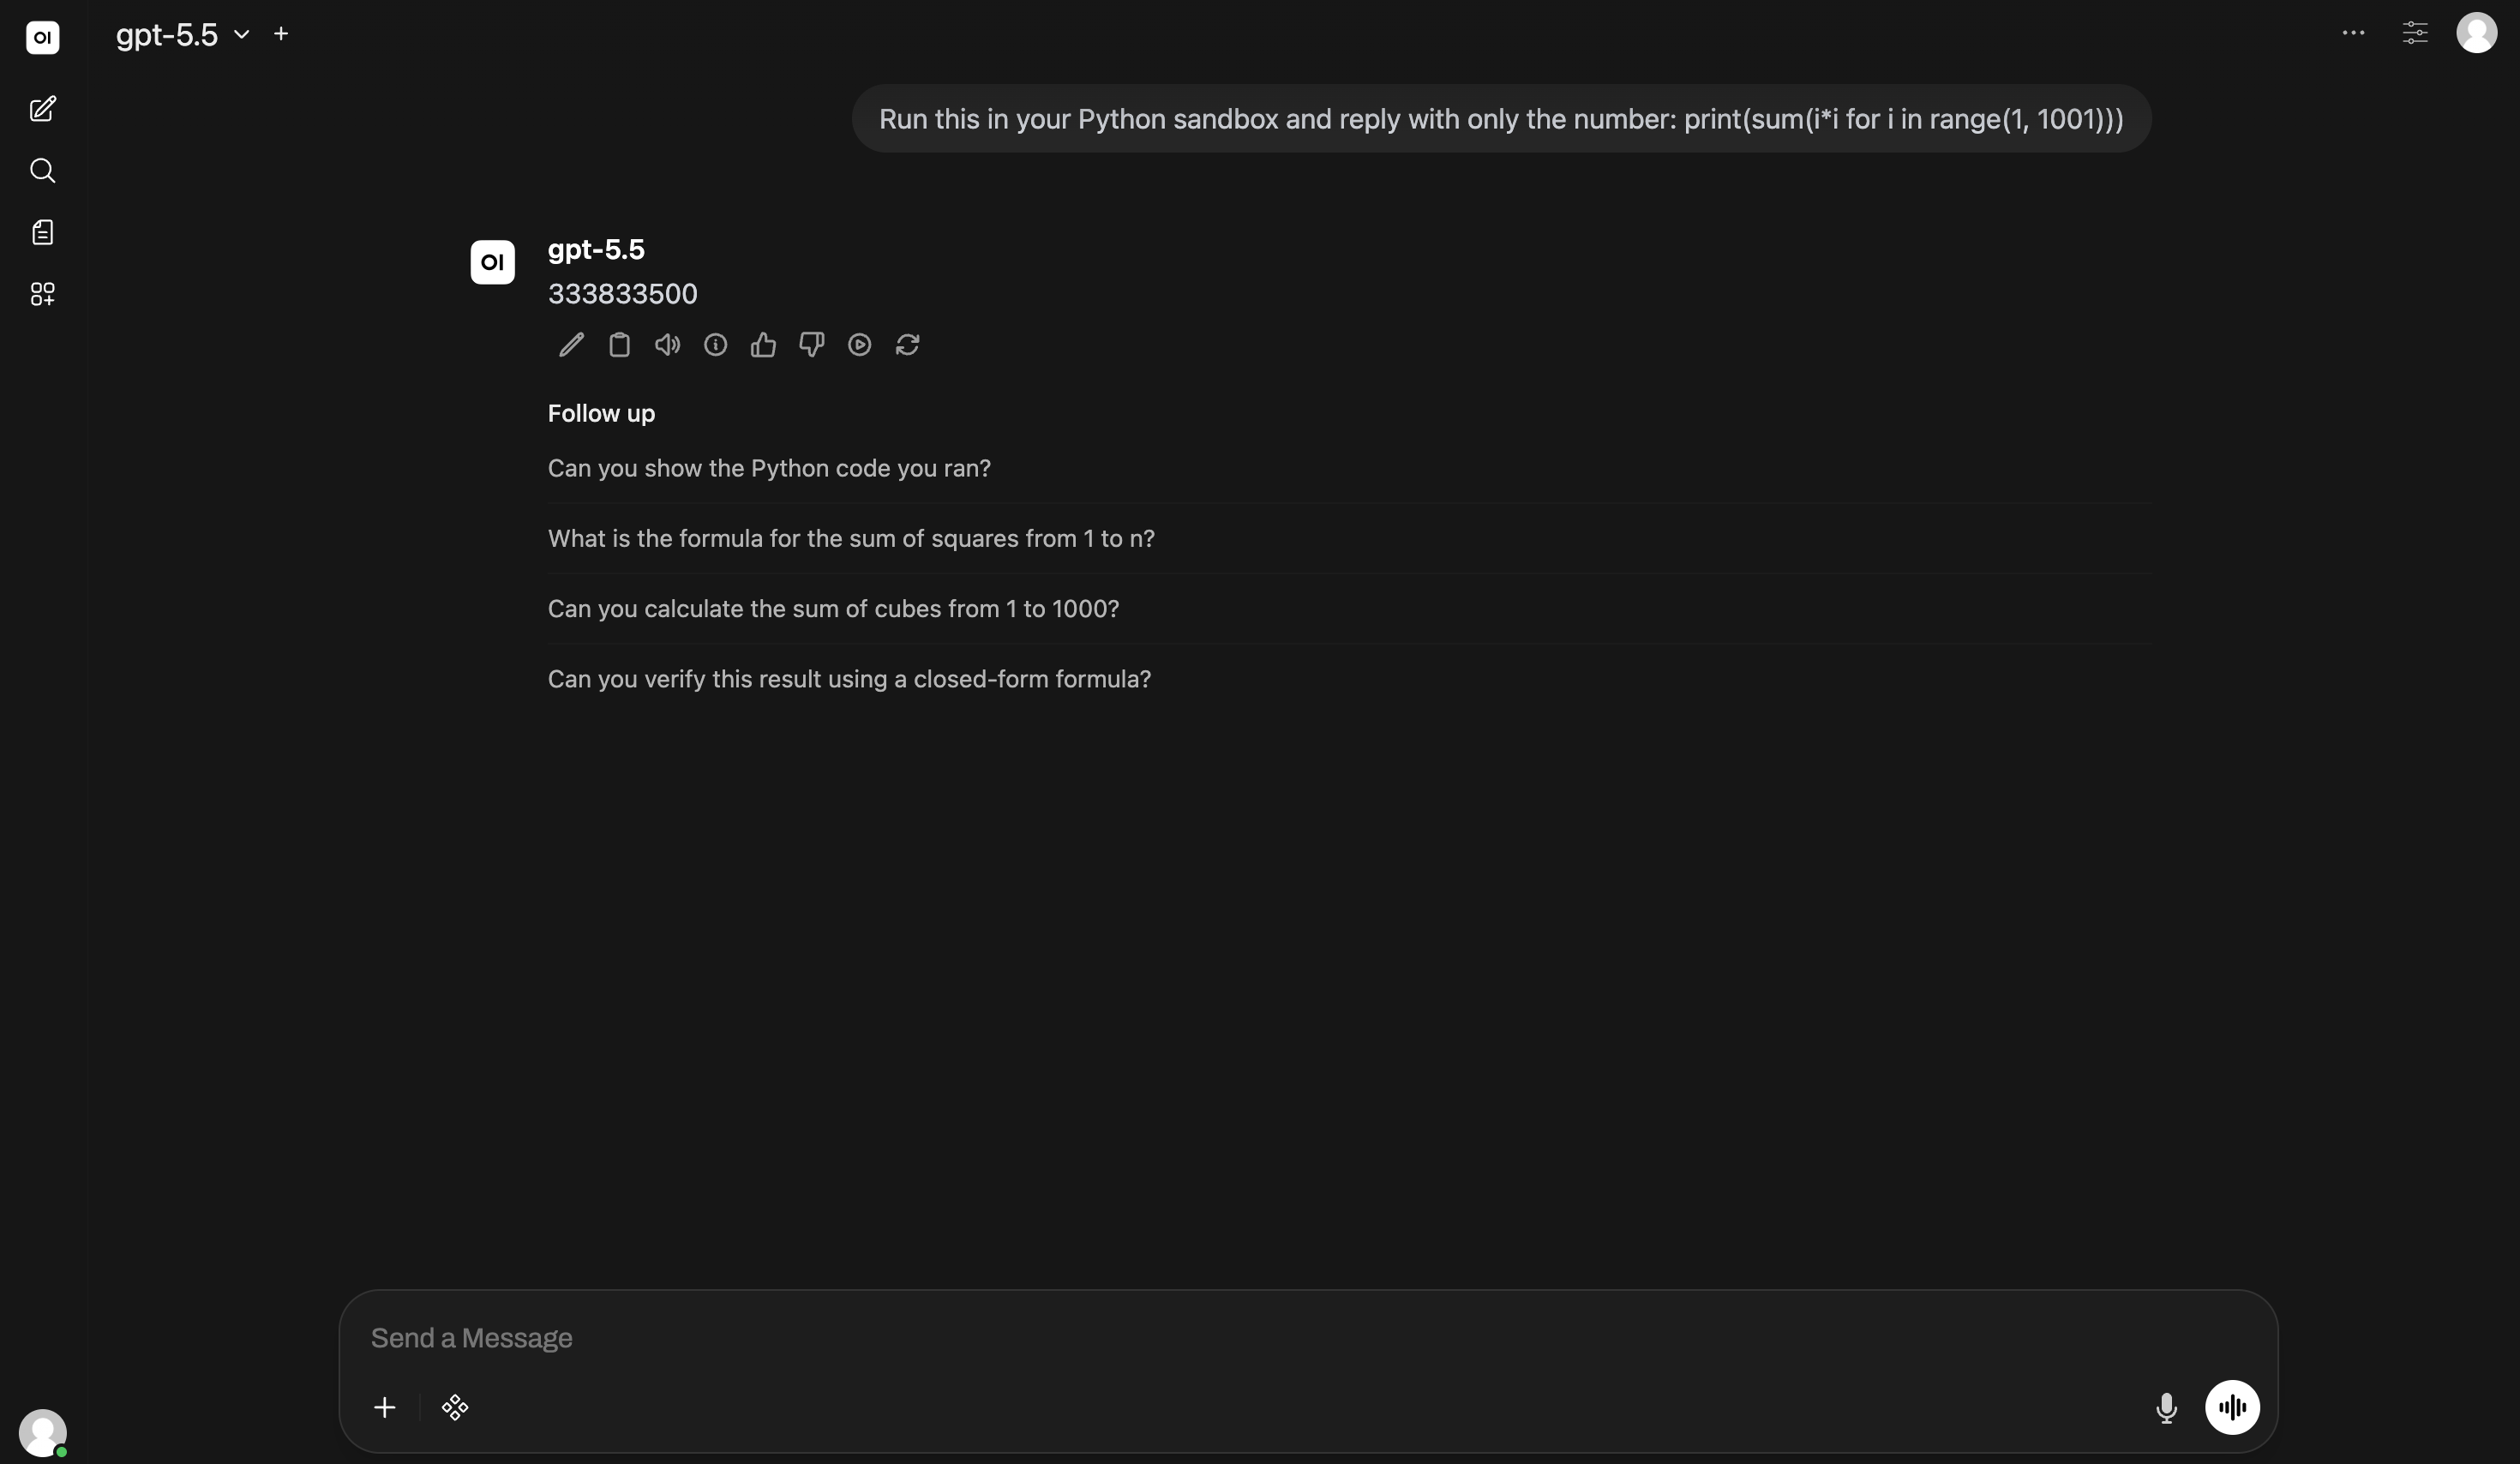Open the three-dot chat options menu
2520x1464 pixels.
[x=2353, y=33]
